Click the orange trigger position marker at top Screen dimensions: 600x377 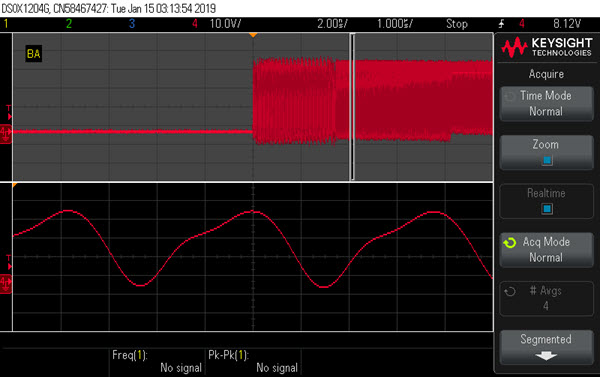[253, 35]
